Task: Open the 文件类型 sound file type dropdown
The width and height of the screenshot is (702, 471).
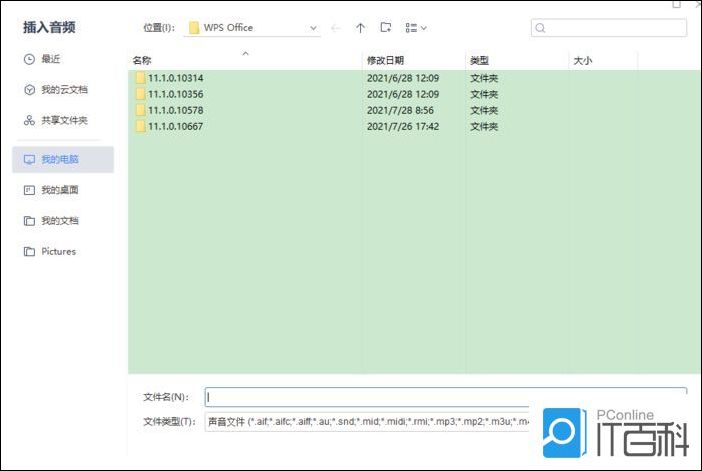Action: 367,422
